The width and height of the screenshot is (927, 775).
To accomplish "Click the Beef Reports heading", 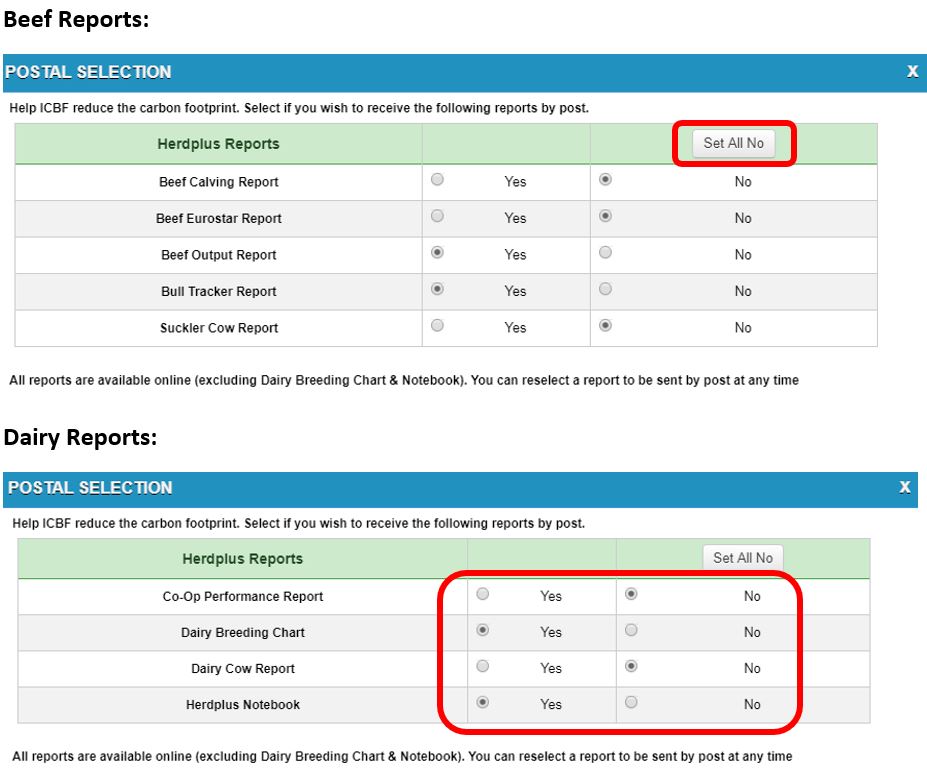I will [76, 19].
